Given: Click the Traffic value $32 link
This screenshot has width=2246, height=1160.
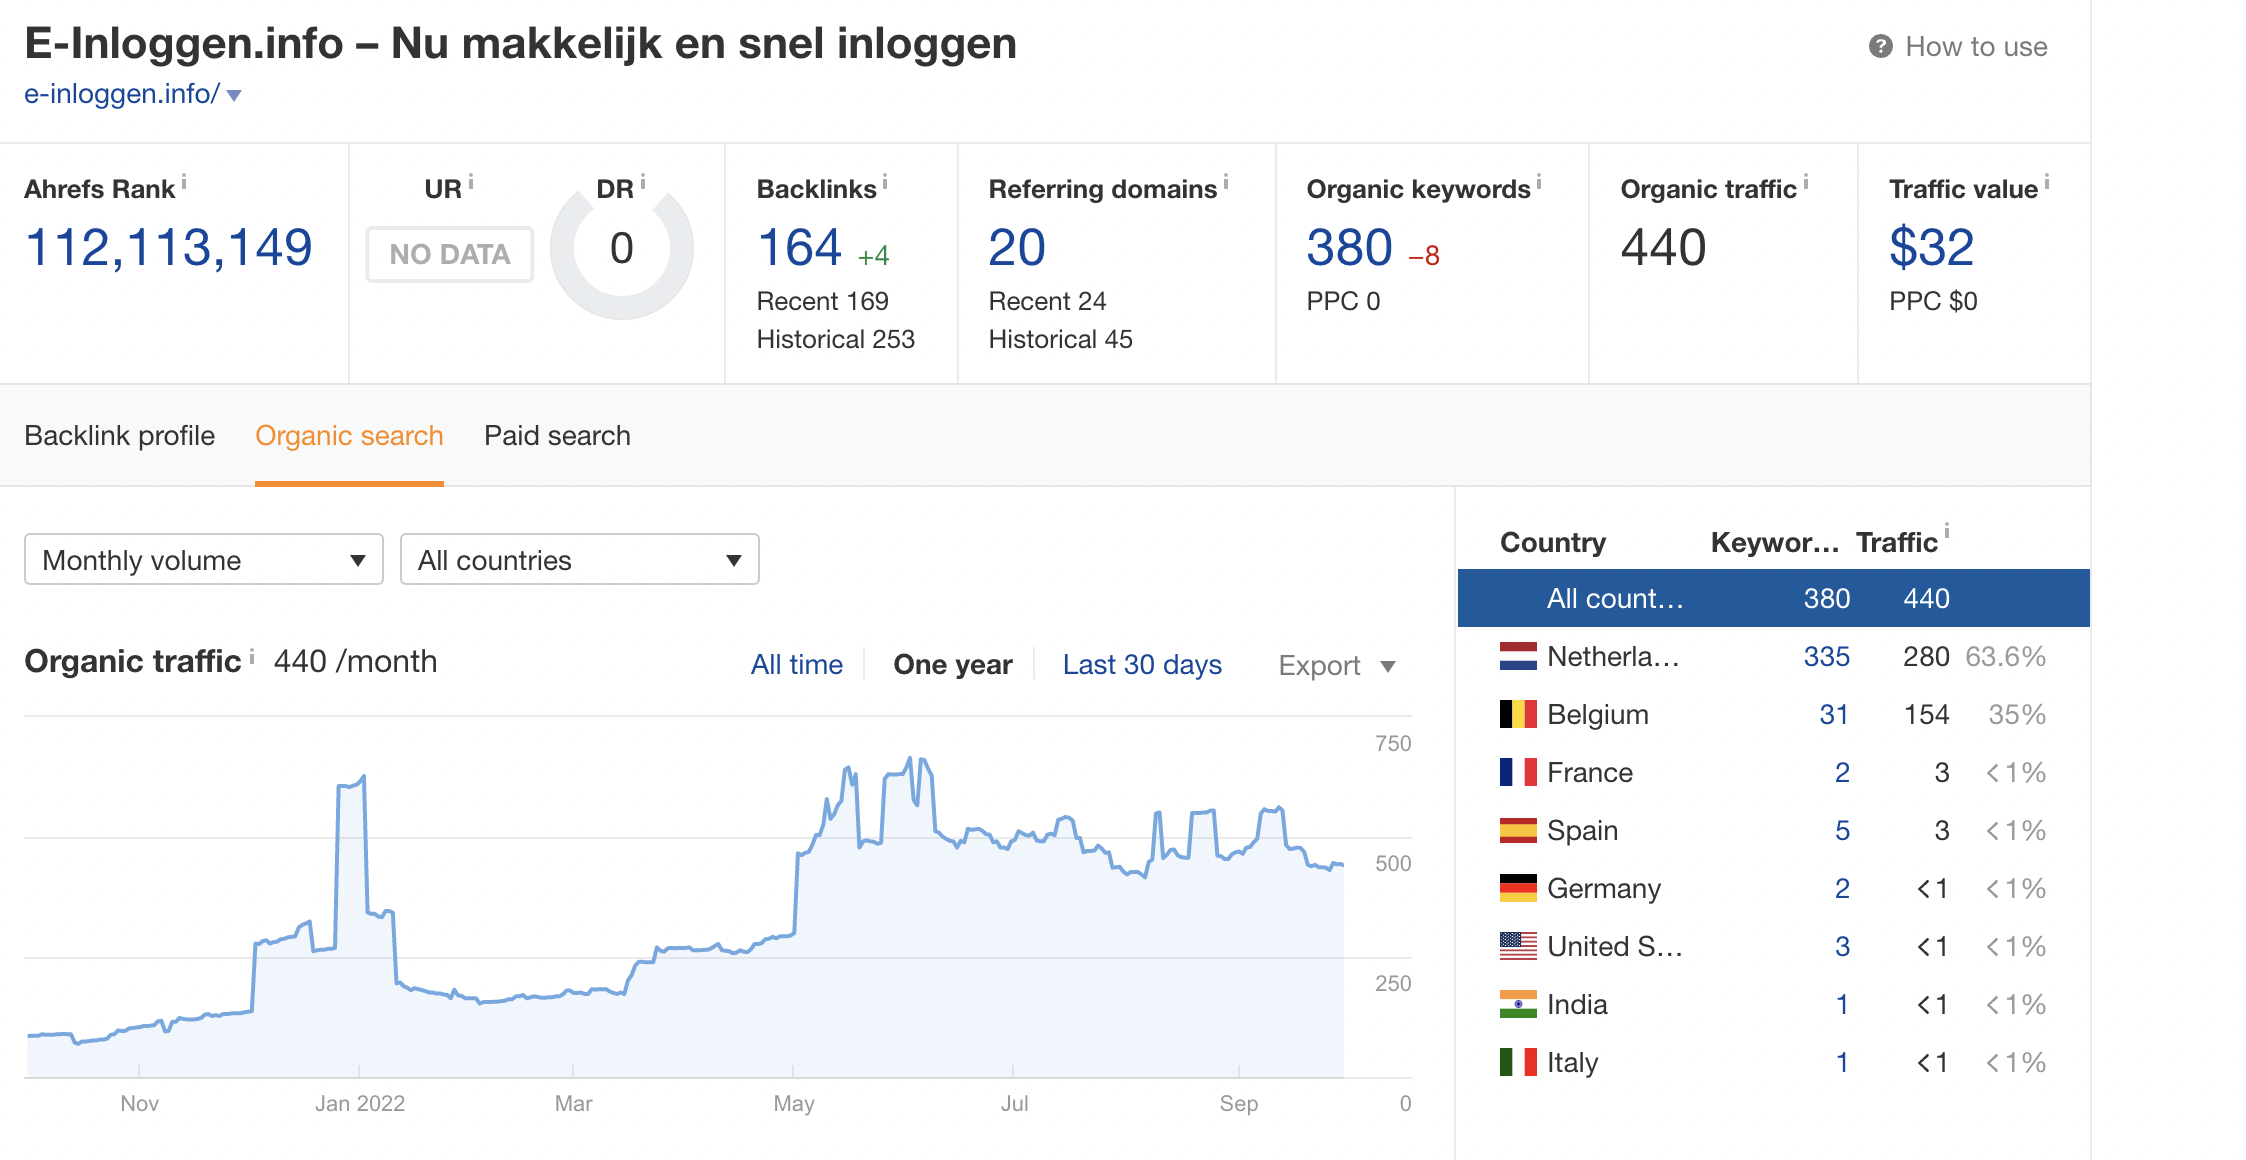Looking at the screenshot, I should pos(1932,248).
